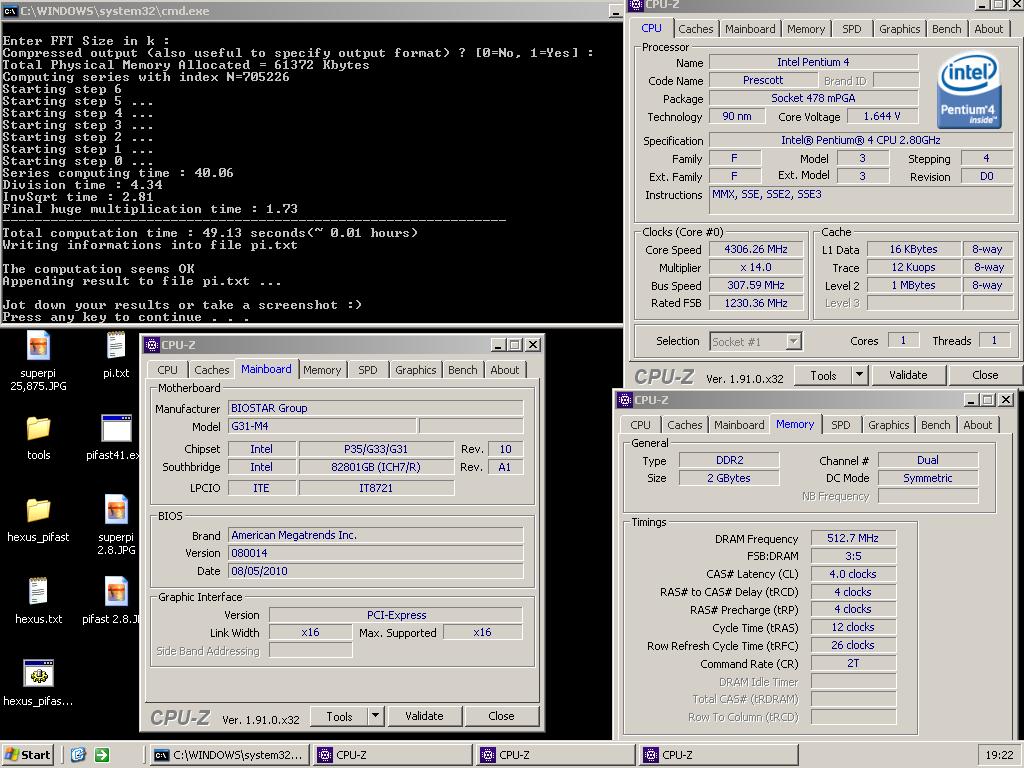This screenshot has height=768, width=1024.
Task: Open About tab in Memory window
Action: click(977, 424)
